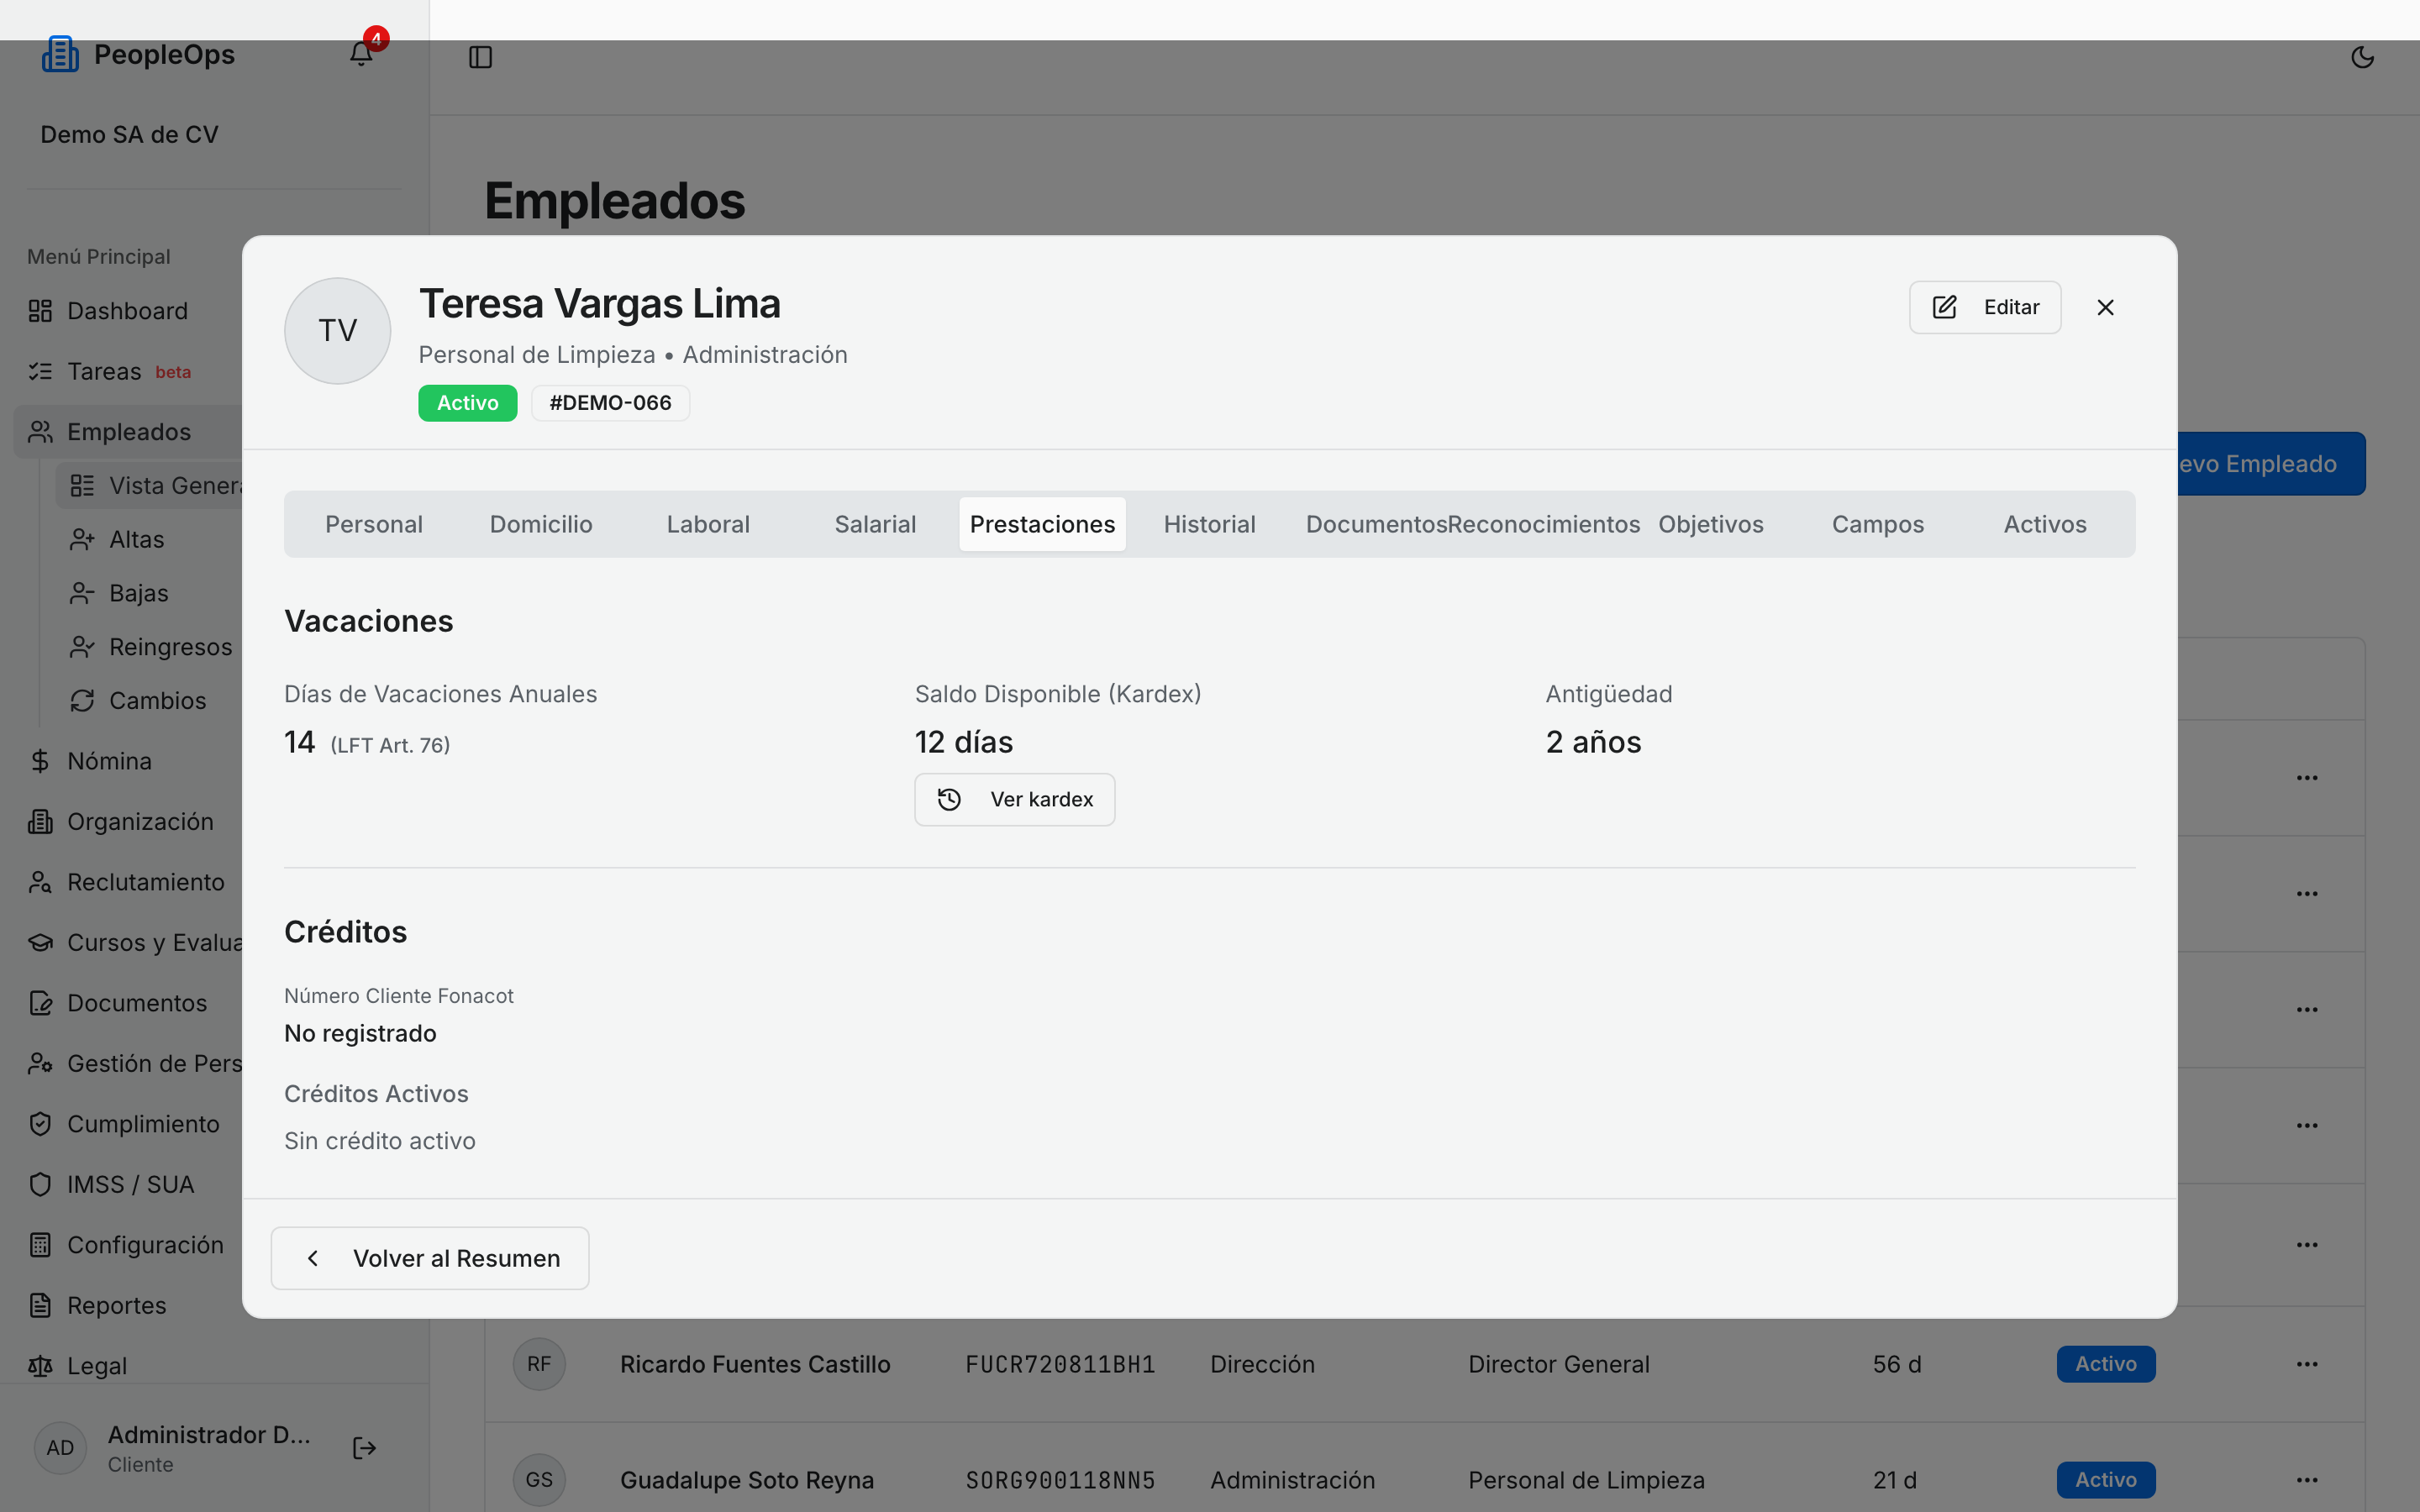Open Gestión de Personal section

[127, 1064]
